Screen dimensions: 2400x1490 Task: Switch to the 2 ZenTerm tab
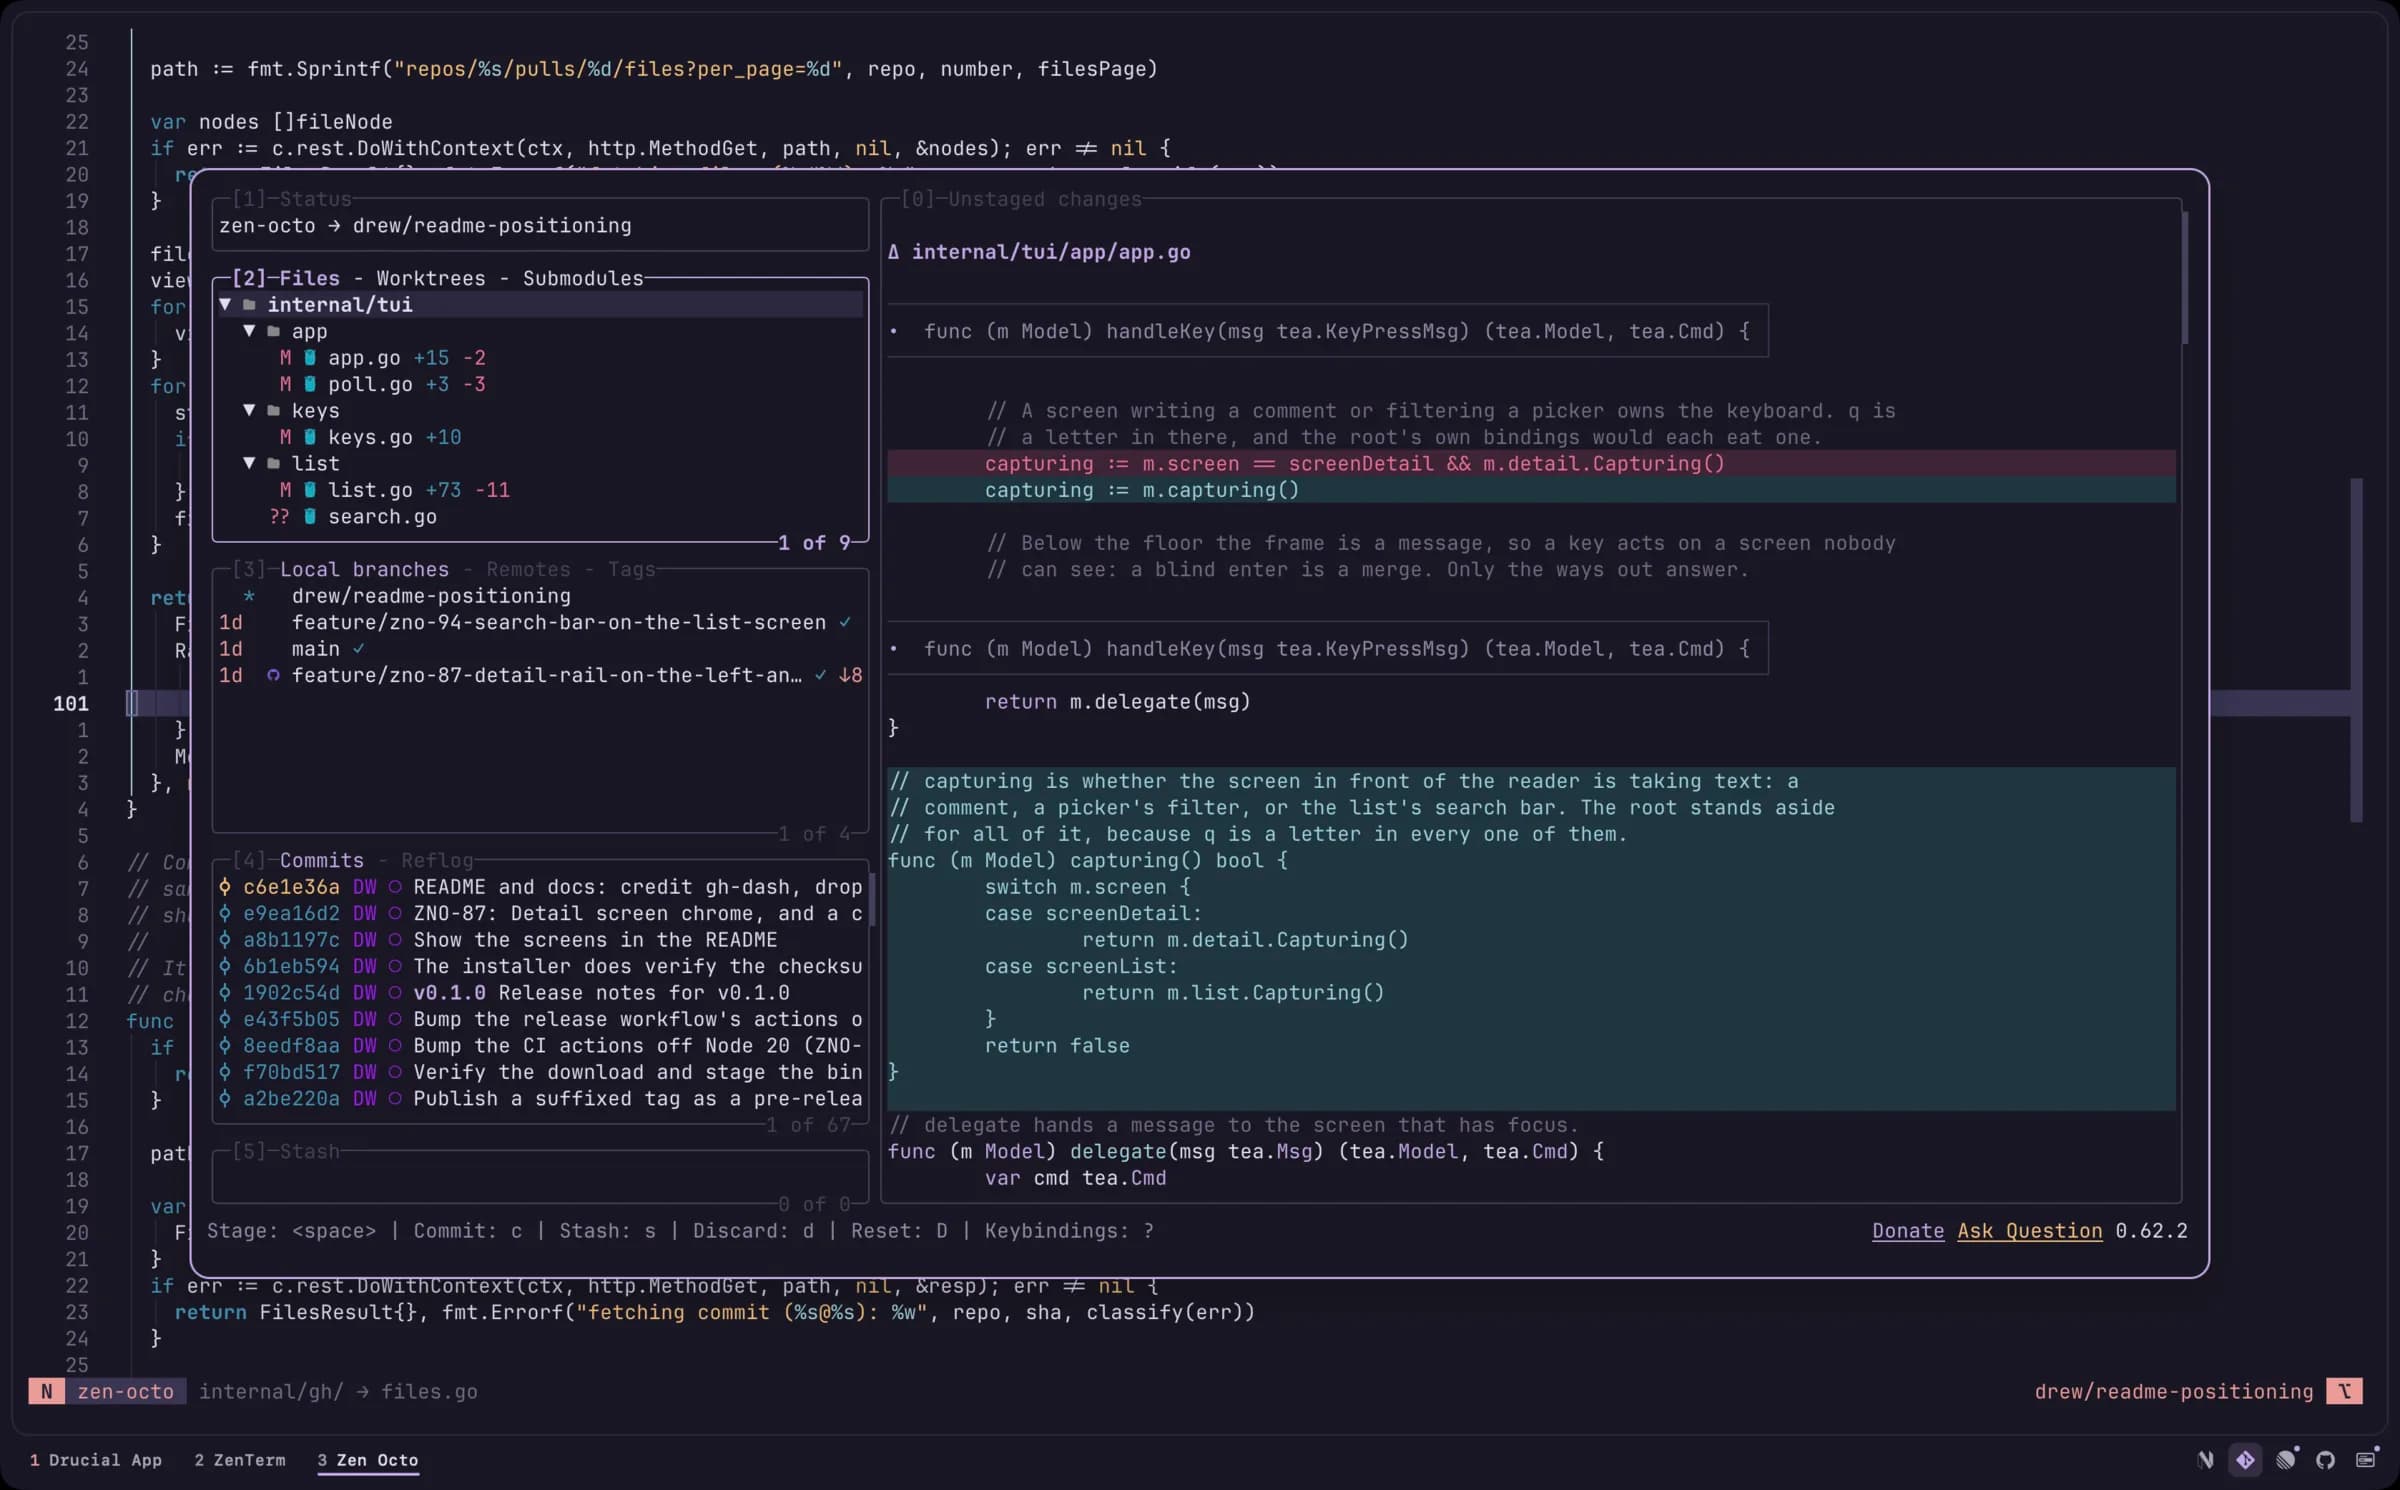pos(240,1460)
